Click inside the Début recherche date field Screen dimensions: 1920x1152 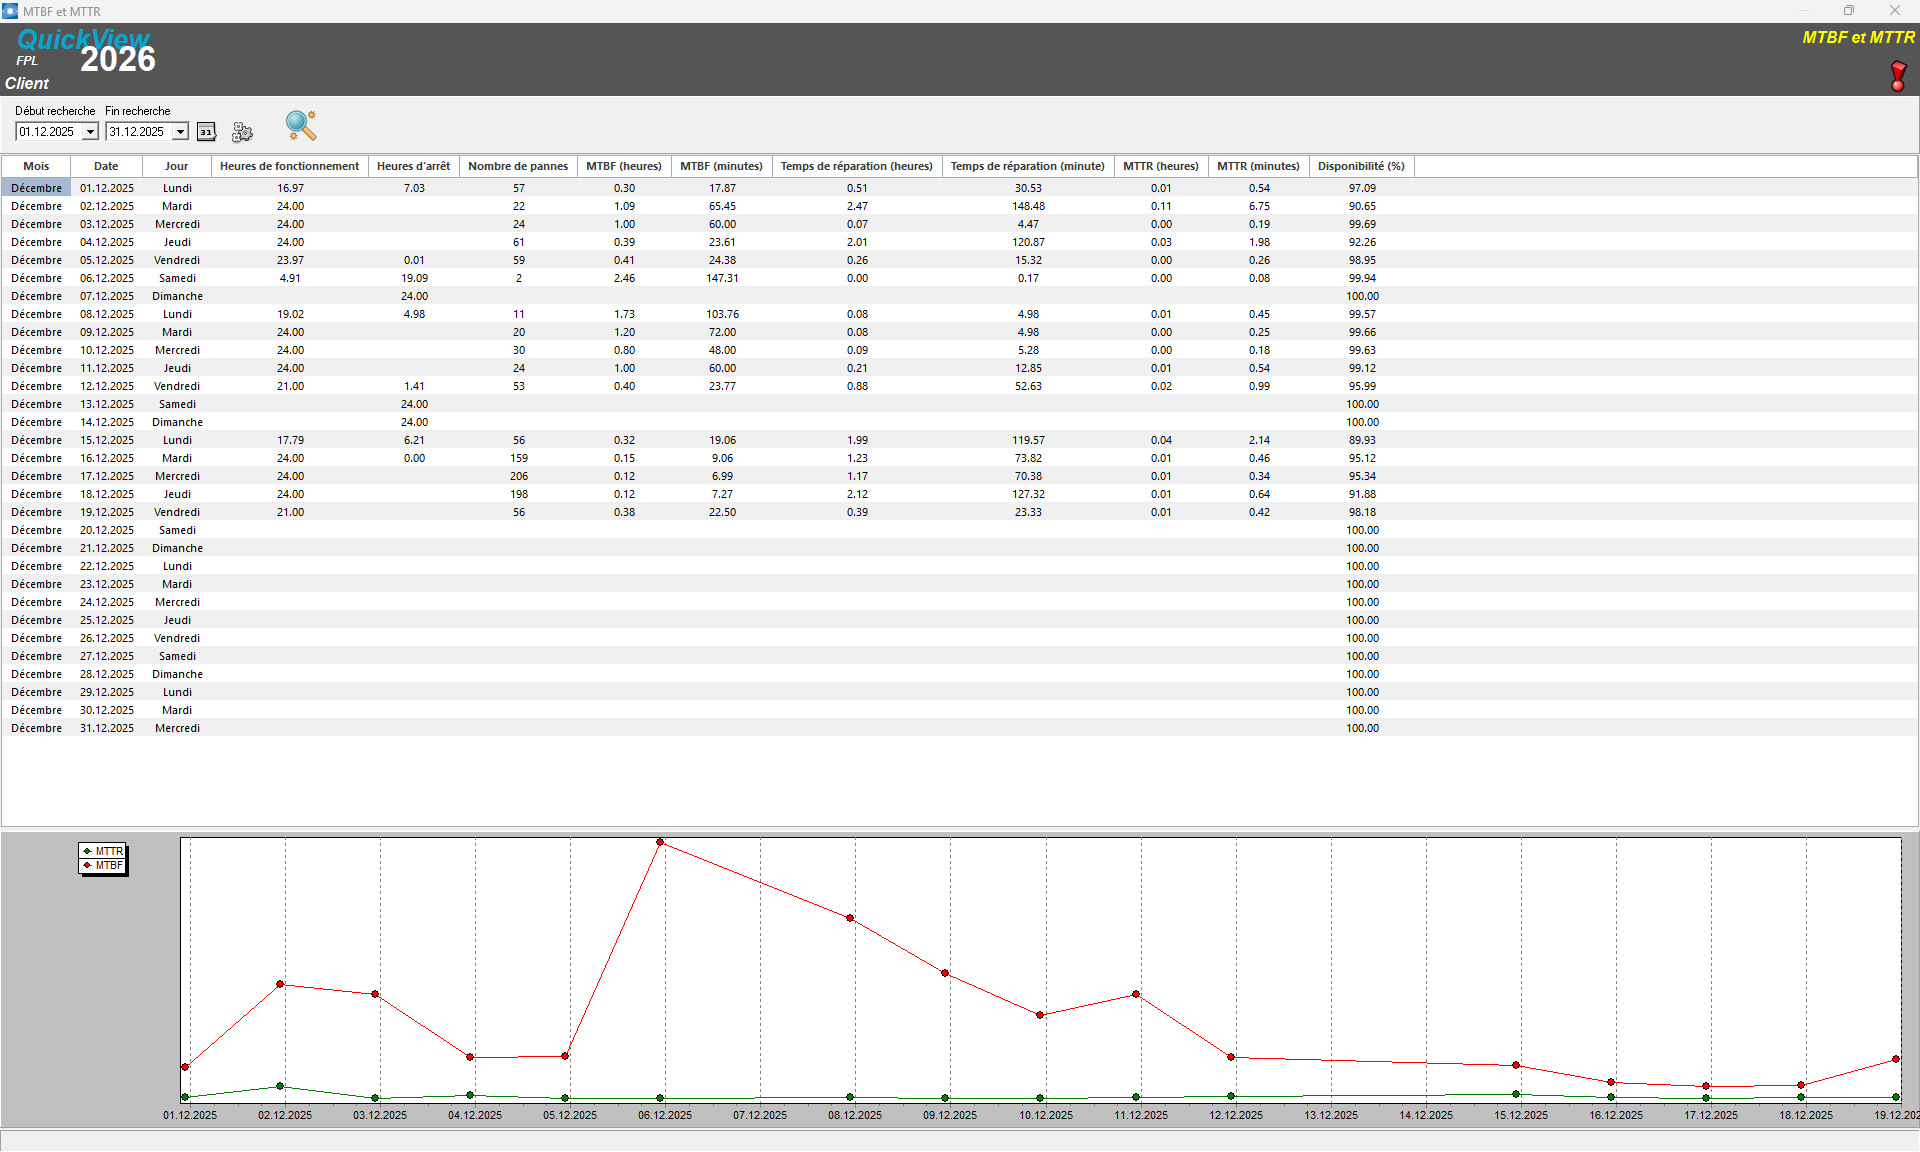[47, 132]
